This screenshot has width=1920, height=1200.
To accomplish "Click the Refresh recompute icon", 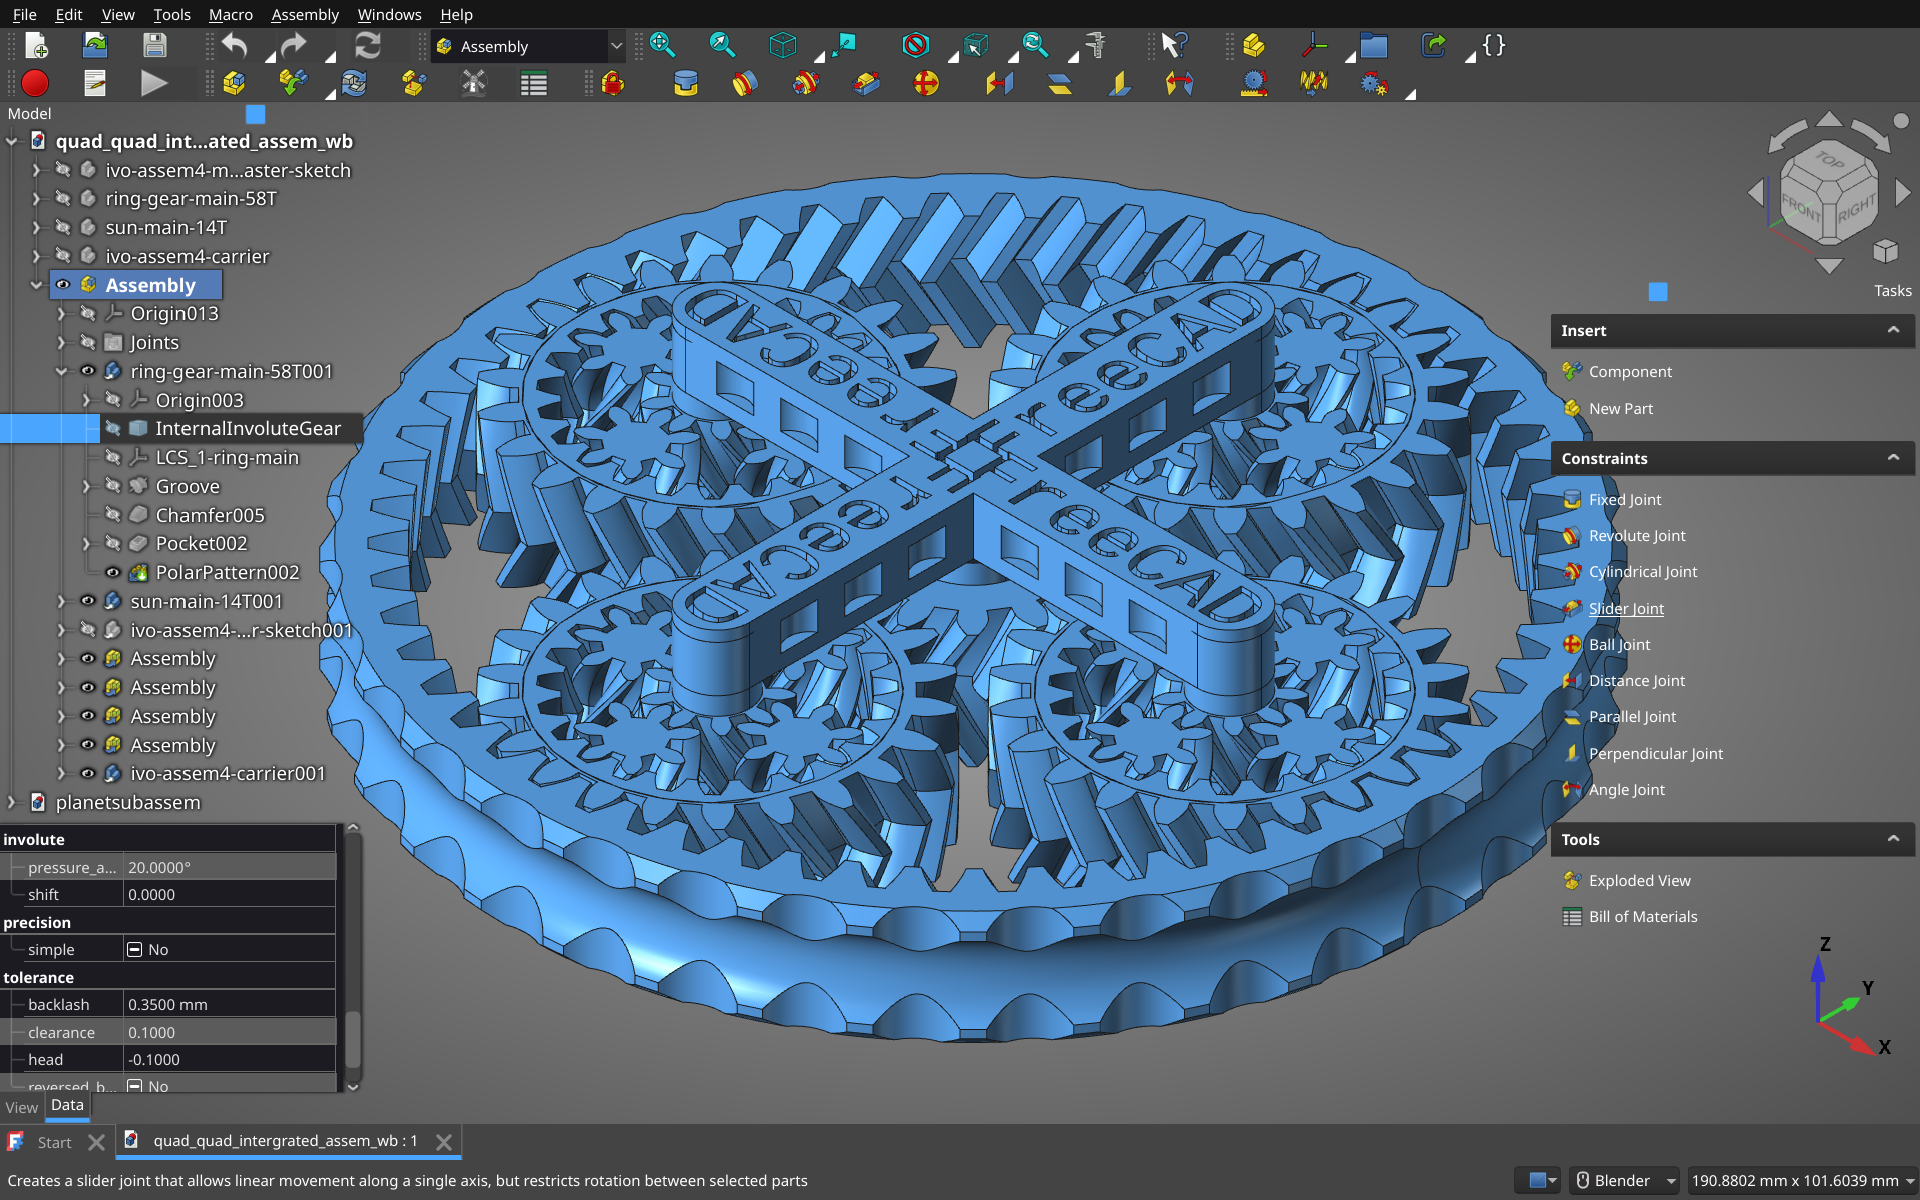I will pyautogui.click(x=368, y=46).
